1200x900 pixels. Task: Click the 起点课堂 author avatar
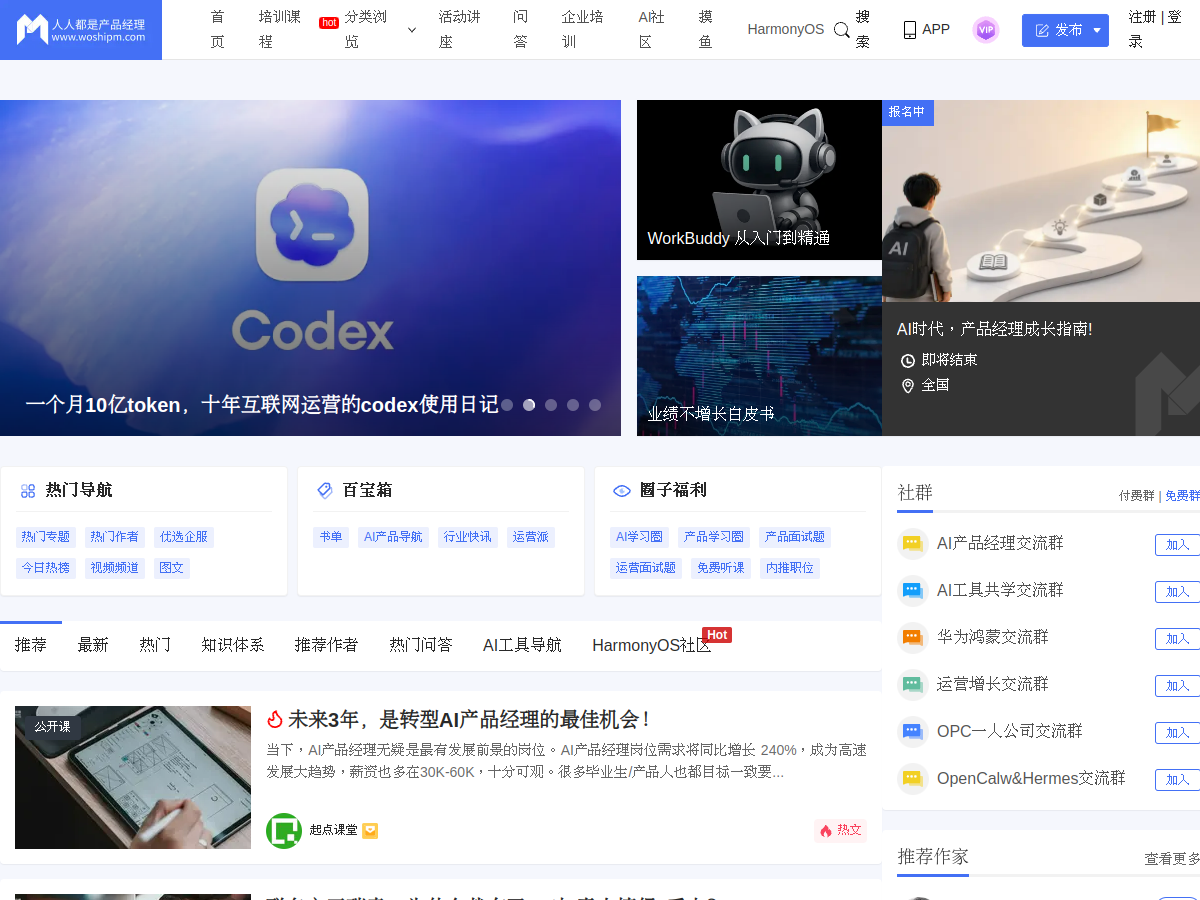tap(284, 830)
